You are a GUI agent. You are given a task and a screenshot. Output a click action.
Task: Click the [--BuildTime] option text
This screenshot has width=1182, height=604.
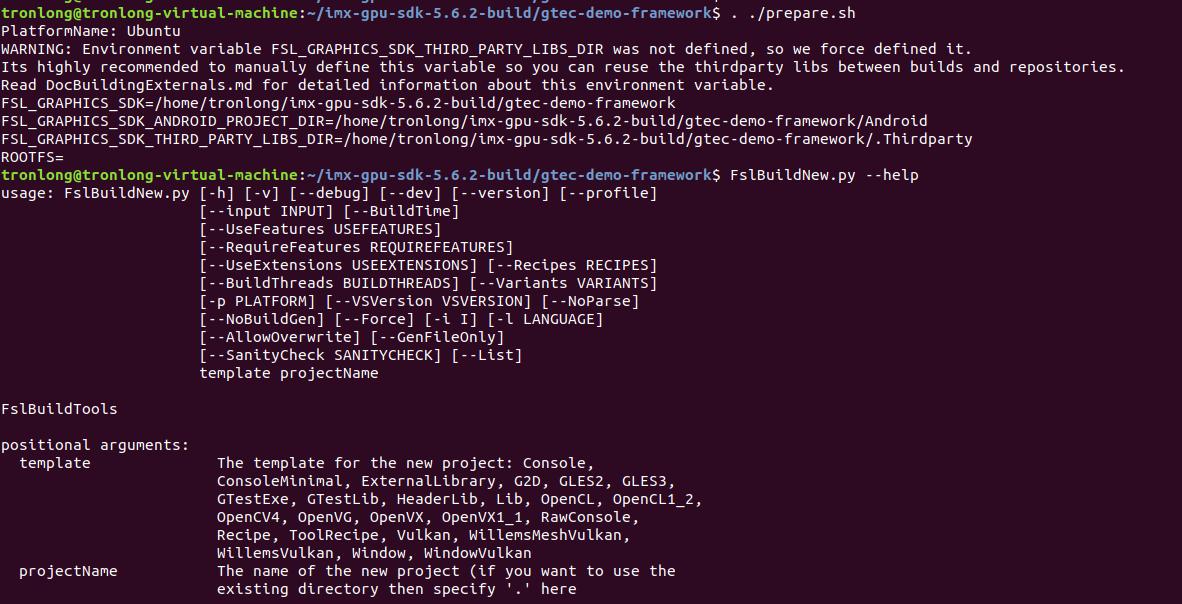click(401, 211)
